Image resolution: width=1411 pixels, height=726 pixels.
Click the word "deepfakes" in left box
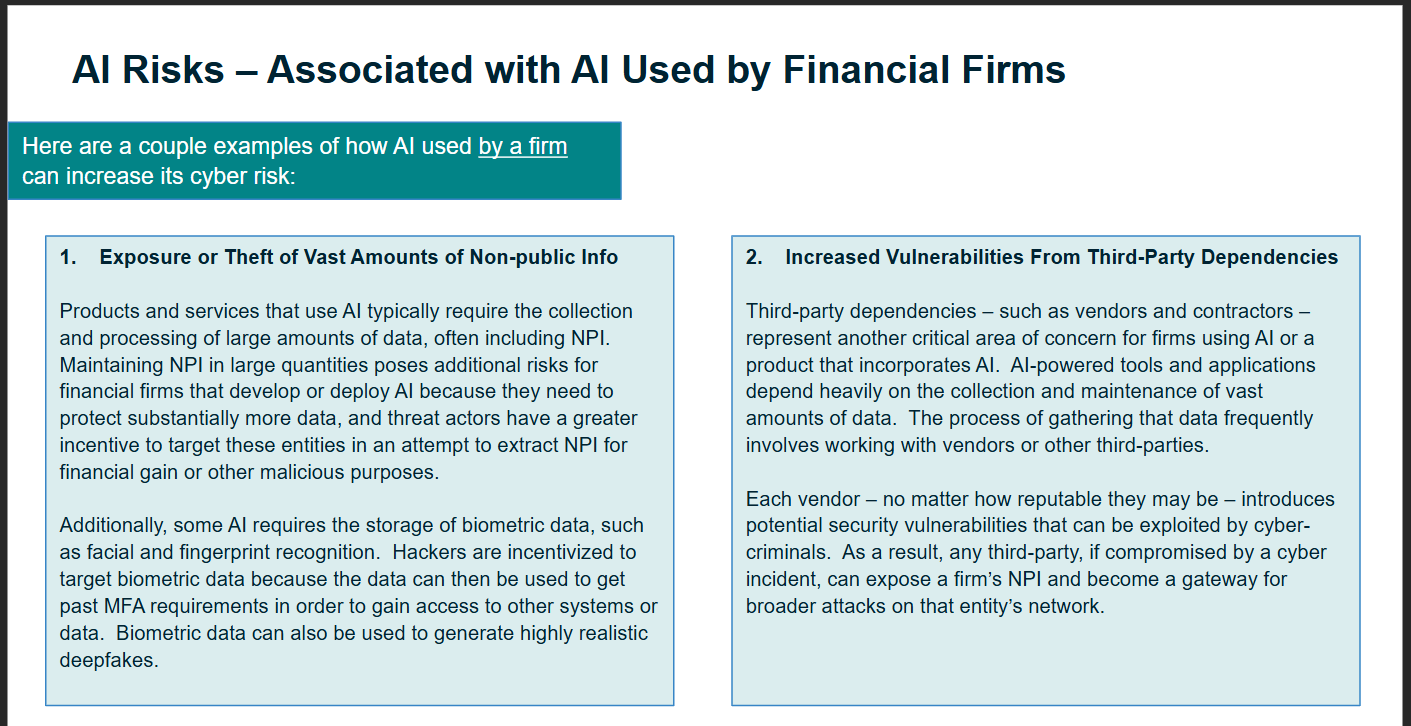[x=106, y=660]
